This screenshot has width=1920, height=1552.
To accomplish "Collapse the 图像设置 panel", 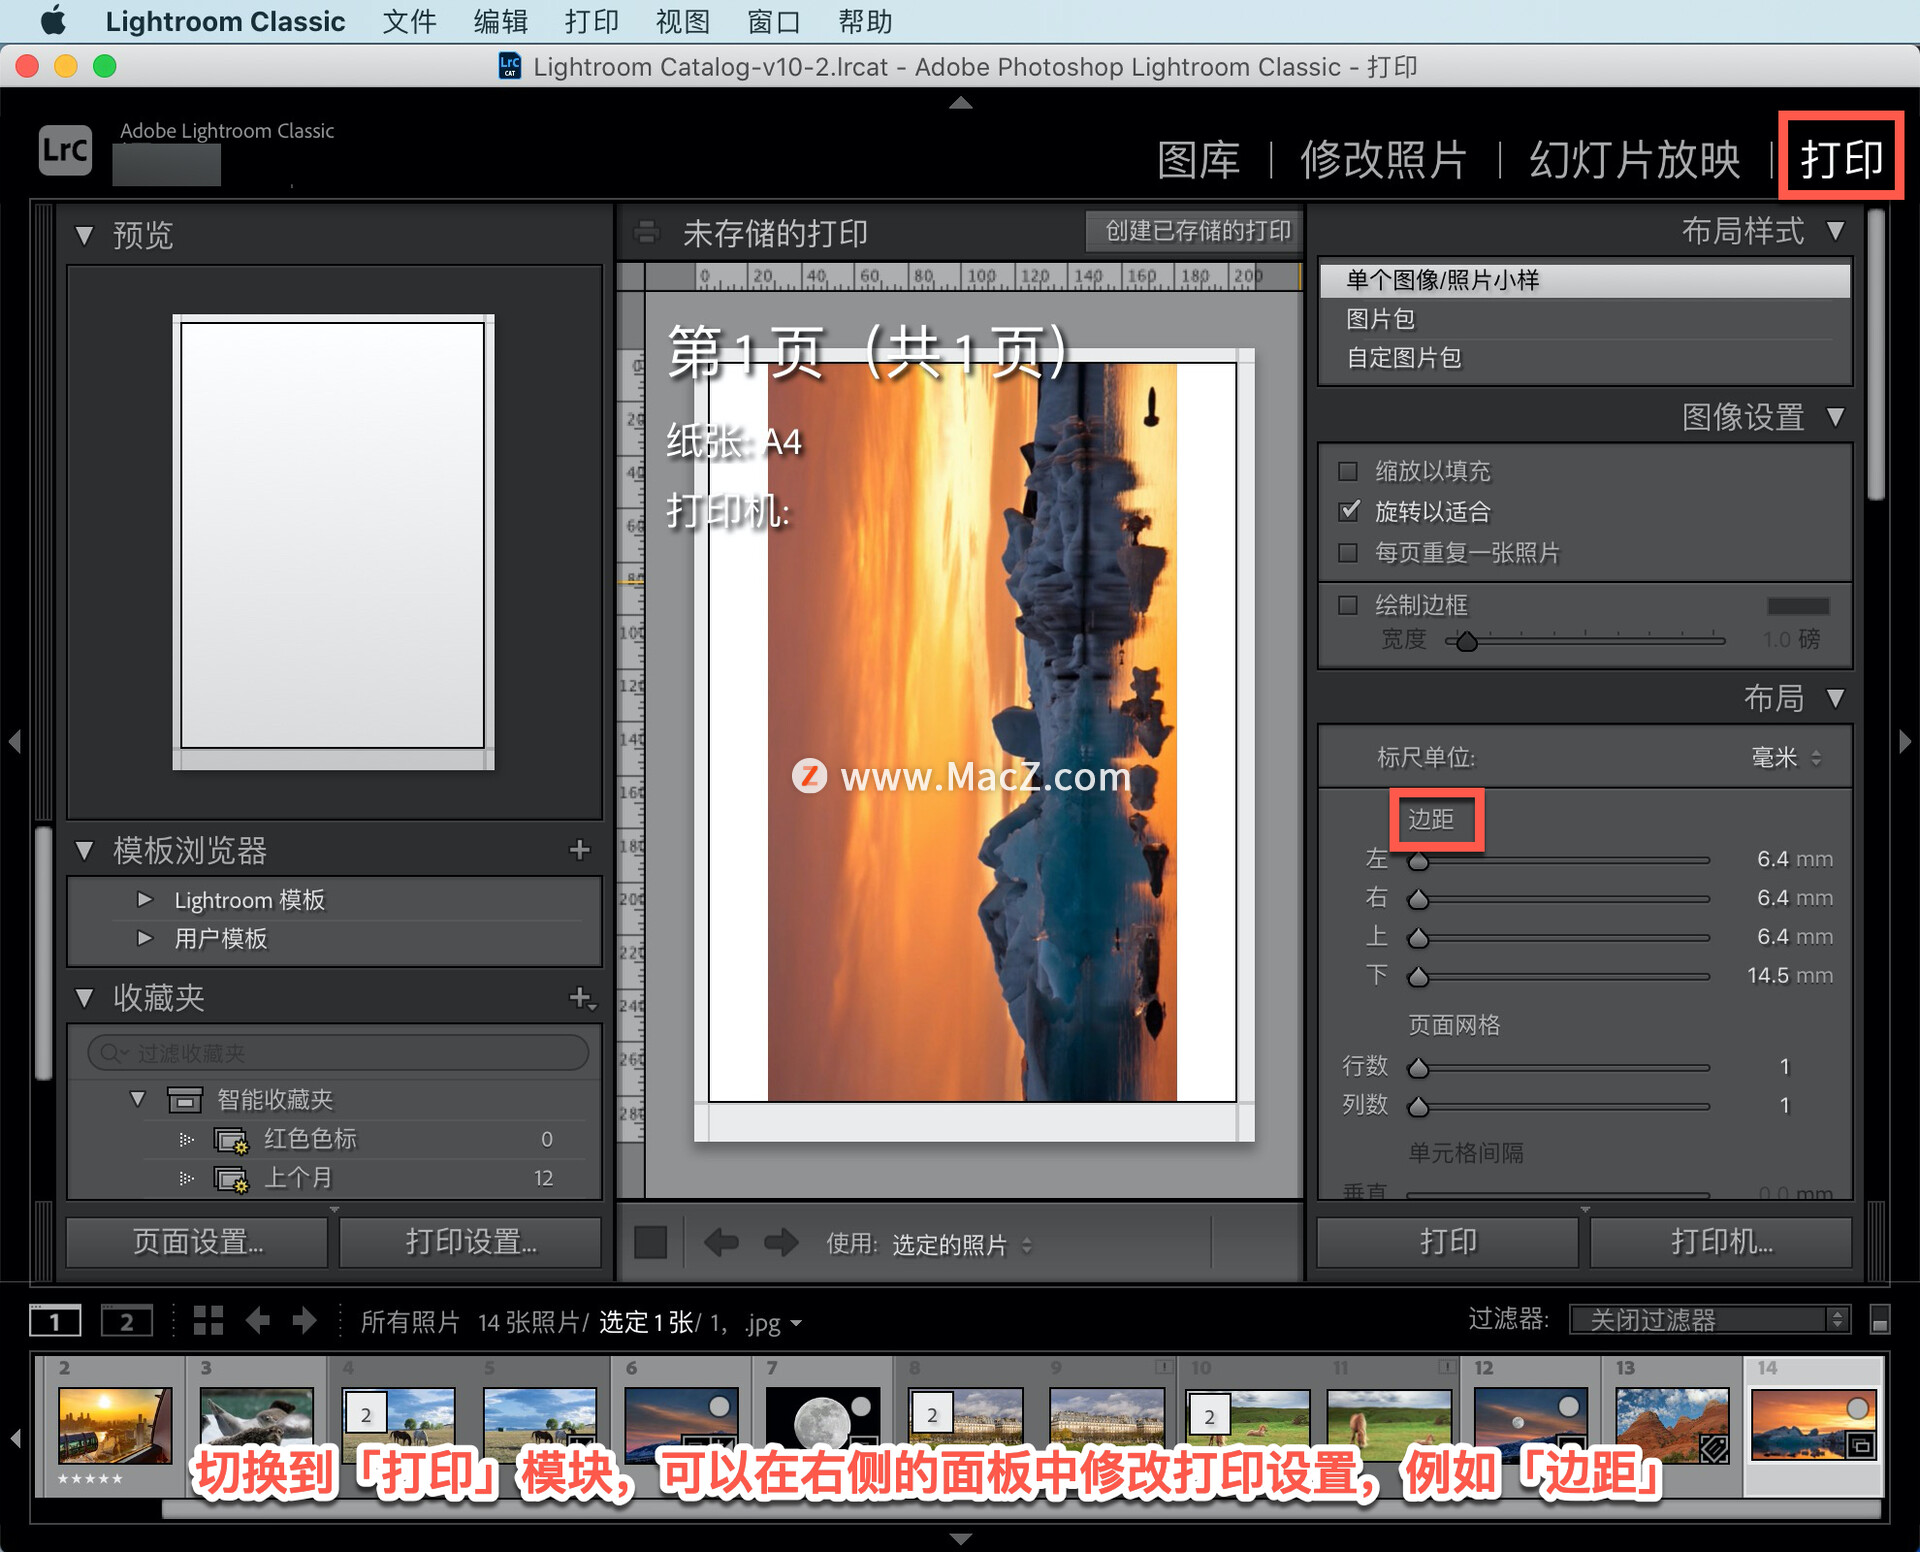I will tap(1836, 417).
